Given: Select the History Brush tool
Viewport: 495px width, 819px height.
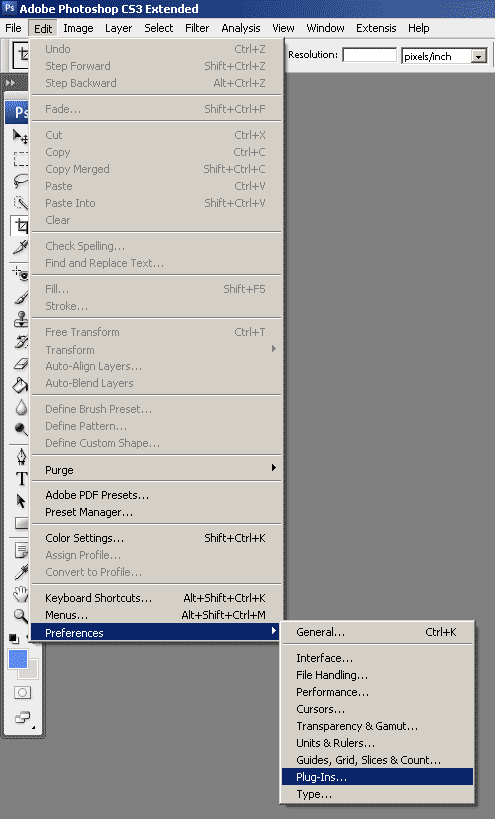Looking at the screenshot, I should pos(20,341).
